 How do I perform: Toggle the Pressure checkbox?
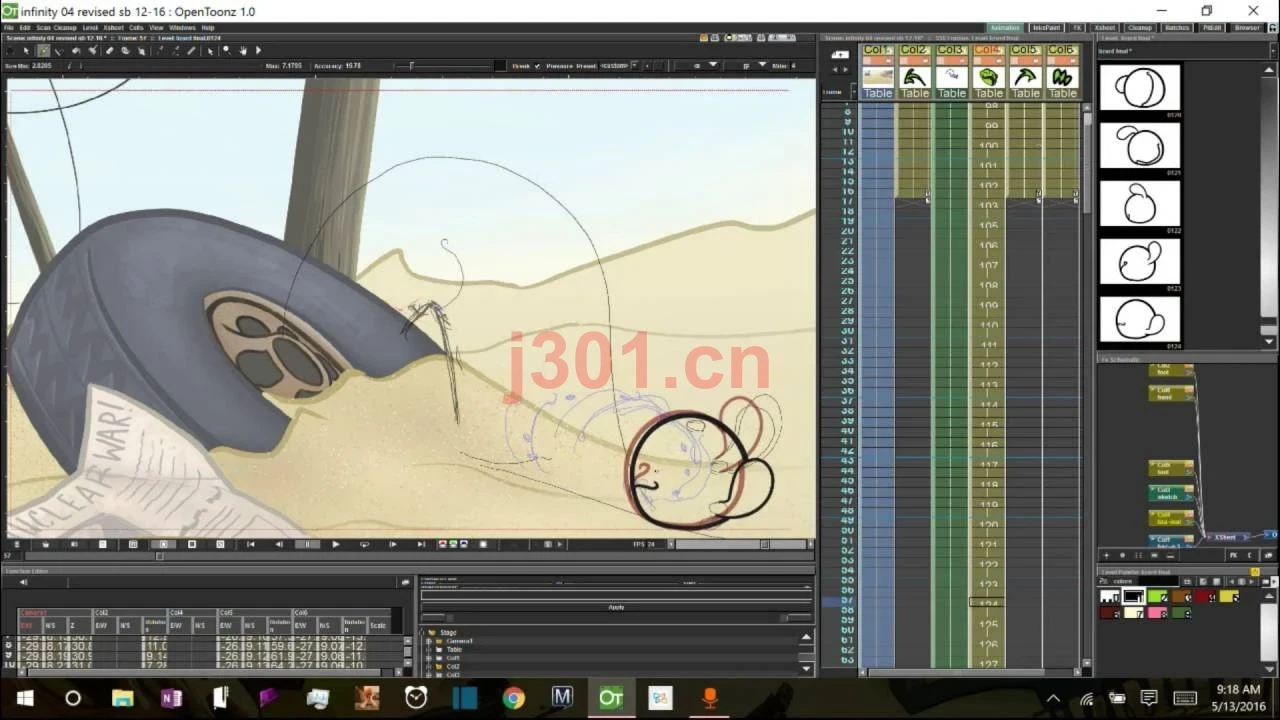tap(537, 66)
